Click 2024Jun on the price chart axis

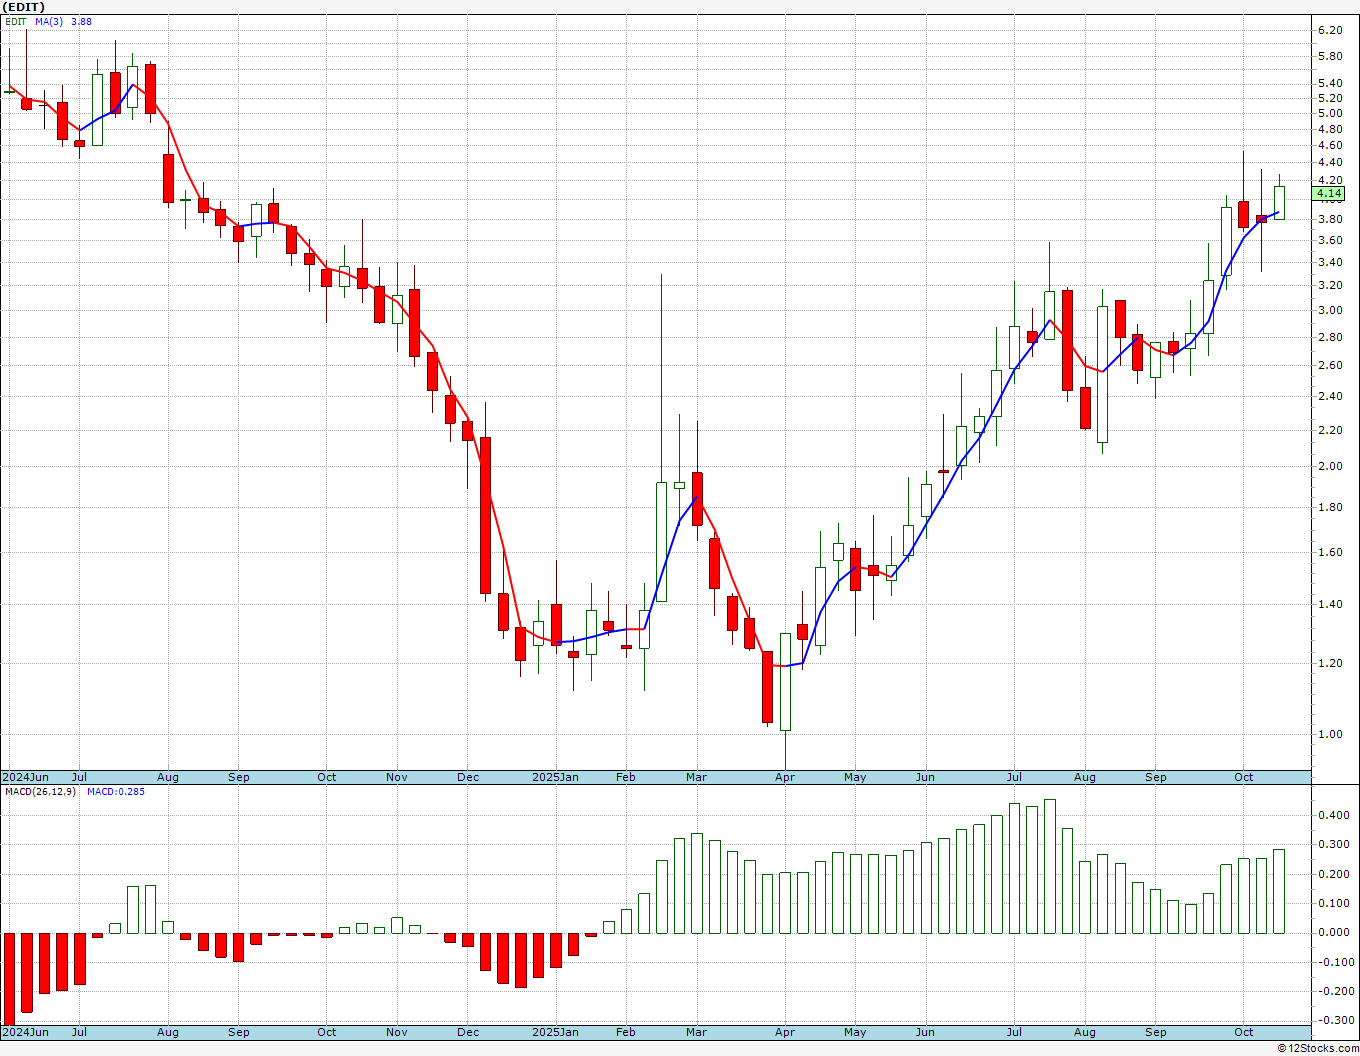point(25,777)
